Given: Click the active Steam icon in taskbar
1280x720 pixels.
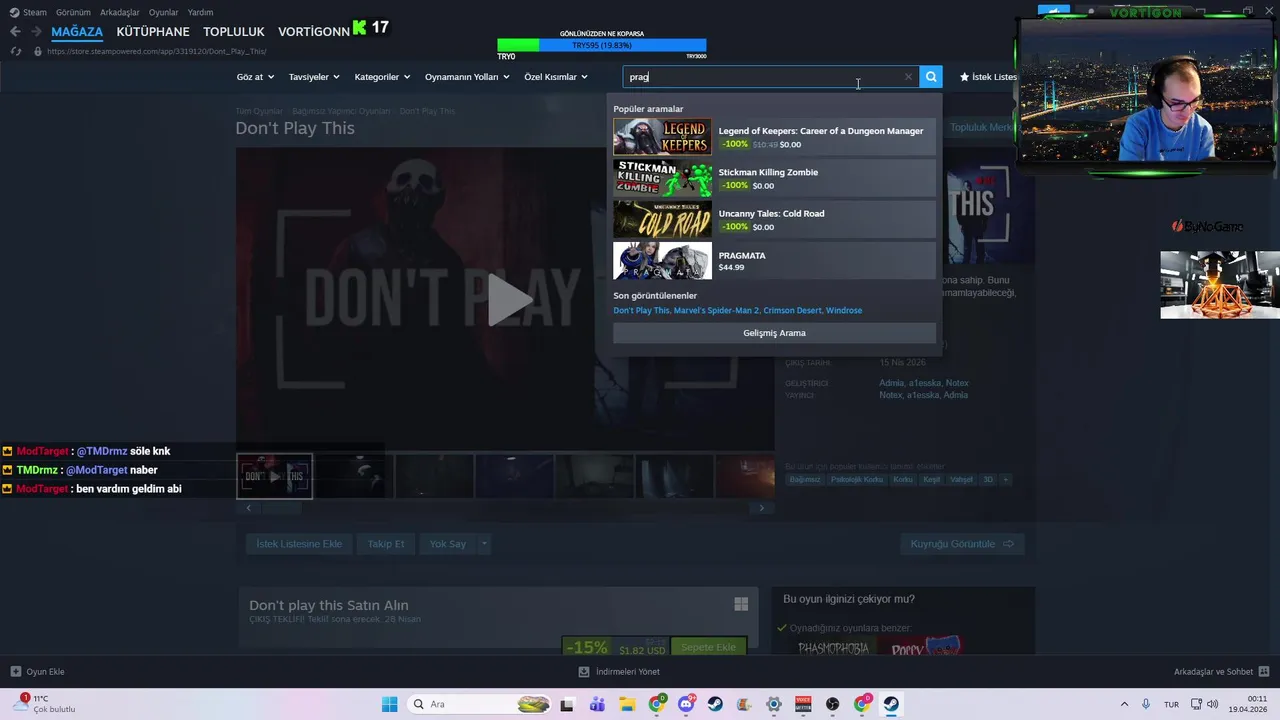Looking at the screenshot, I should [890, 704].
